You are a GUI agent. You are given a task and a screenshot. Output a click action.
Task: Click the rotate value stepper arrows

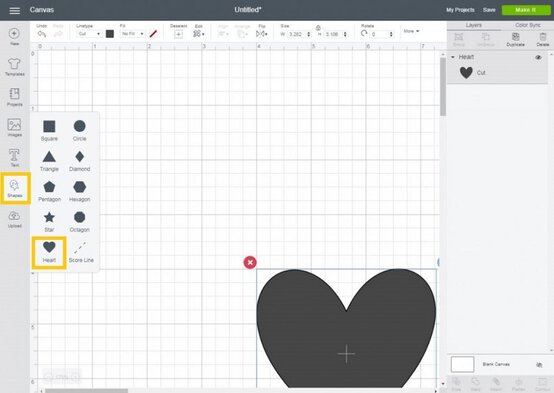[x=391, y=34]
